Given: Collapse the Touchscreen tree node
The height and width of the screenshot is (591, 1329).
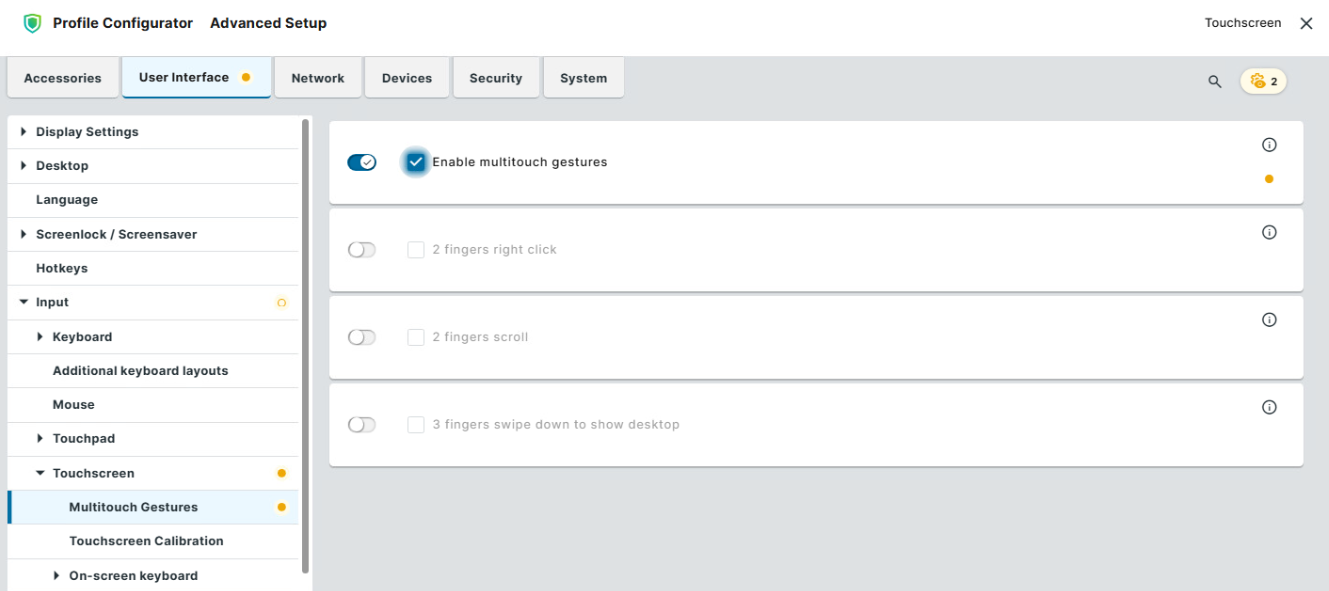Looking at the screenshot, I should (x=40, y=473).
